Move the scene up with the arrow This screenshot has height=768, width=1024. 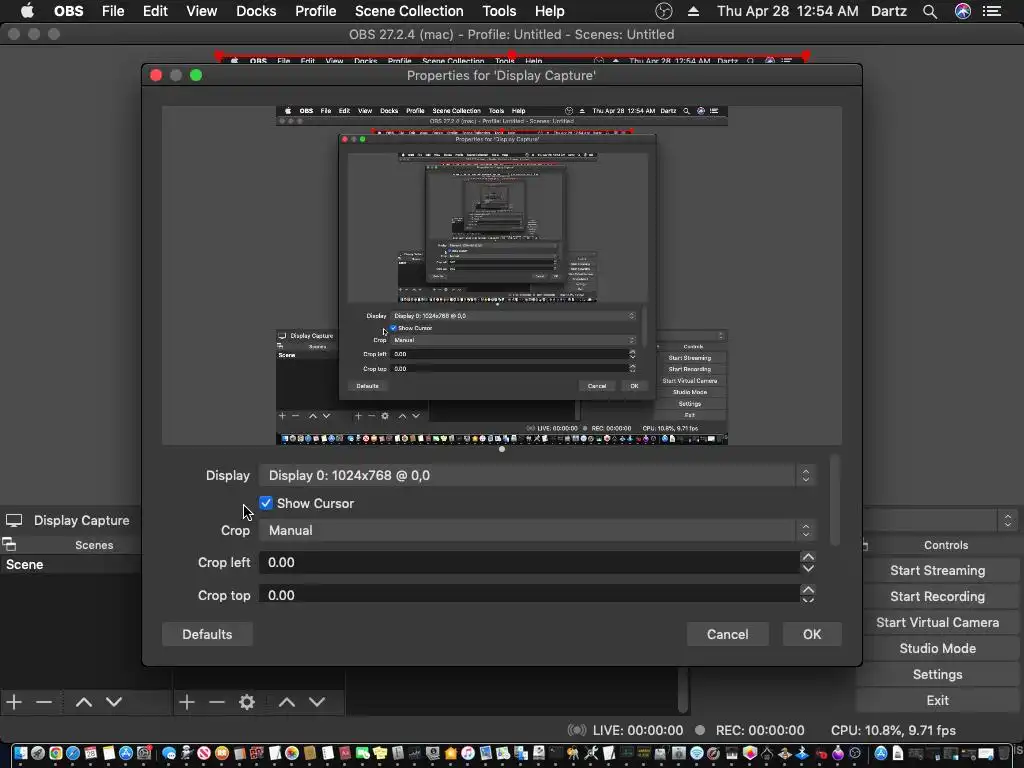pyautogui.click(x=84, y=702)
